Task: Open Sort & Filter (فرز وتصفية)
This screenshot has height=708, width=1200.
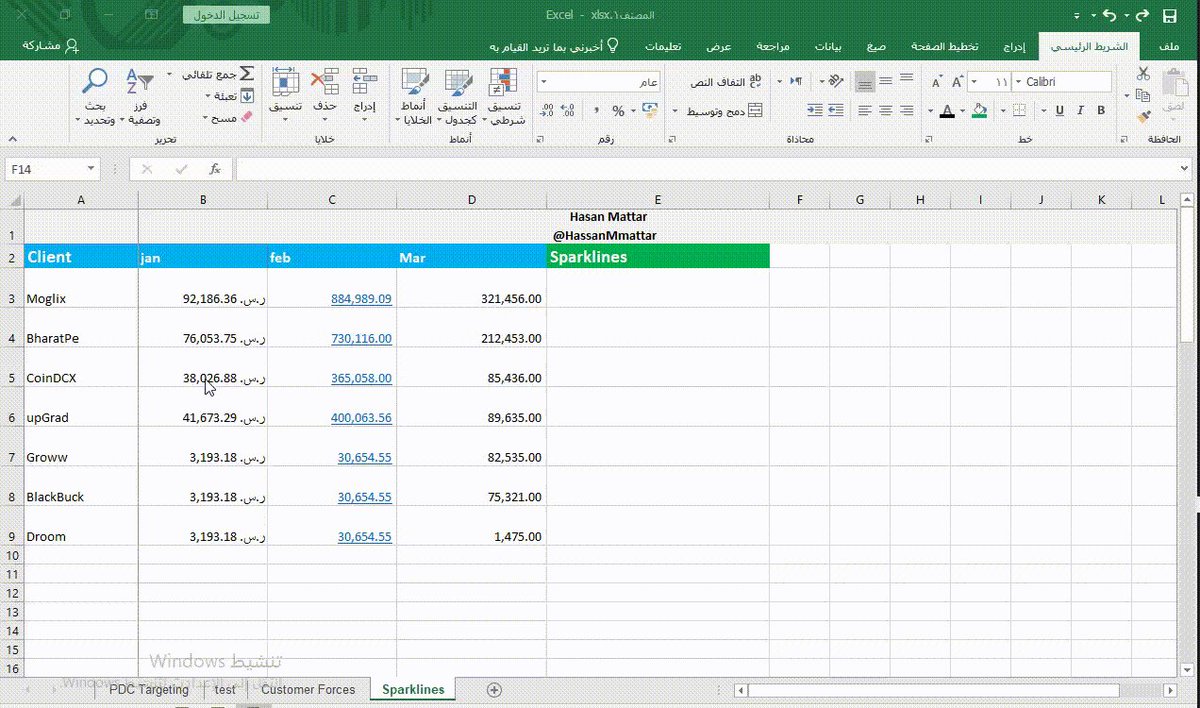Action: [139, 97]
